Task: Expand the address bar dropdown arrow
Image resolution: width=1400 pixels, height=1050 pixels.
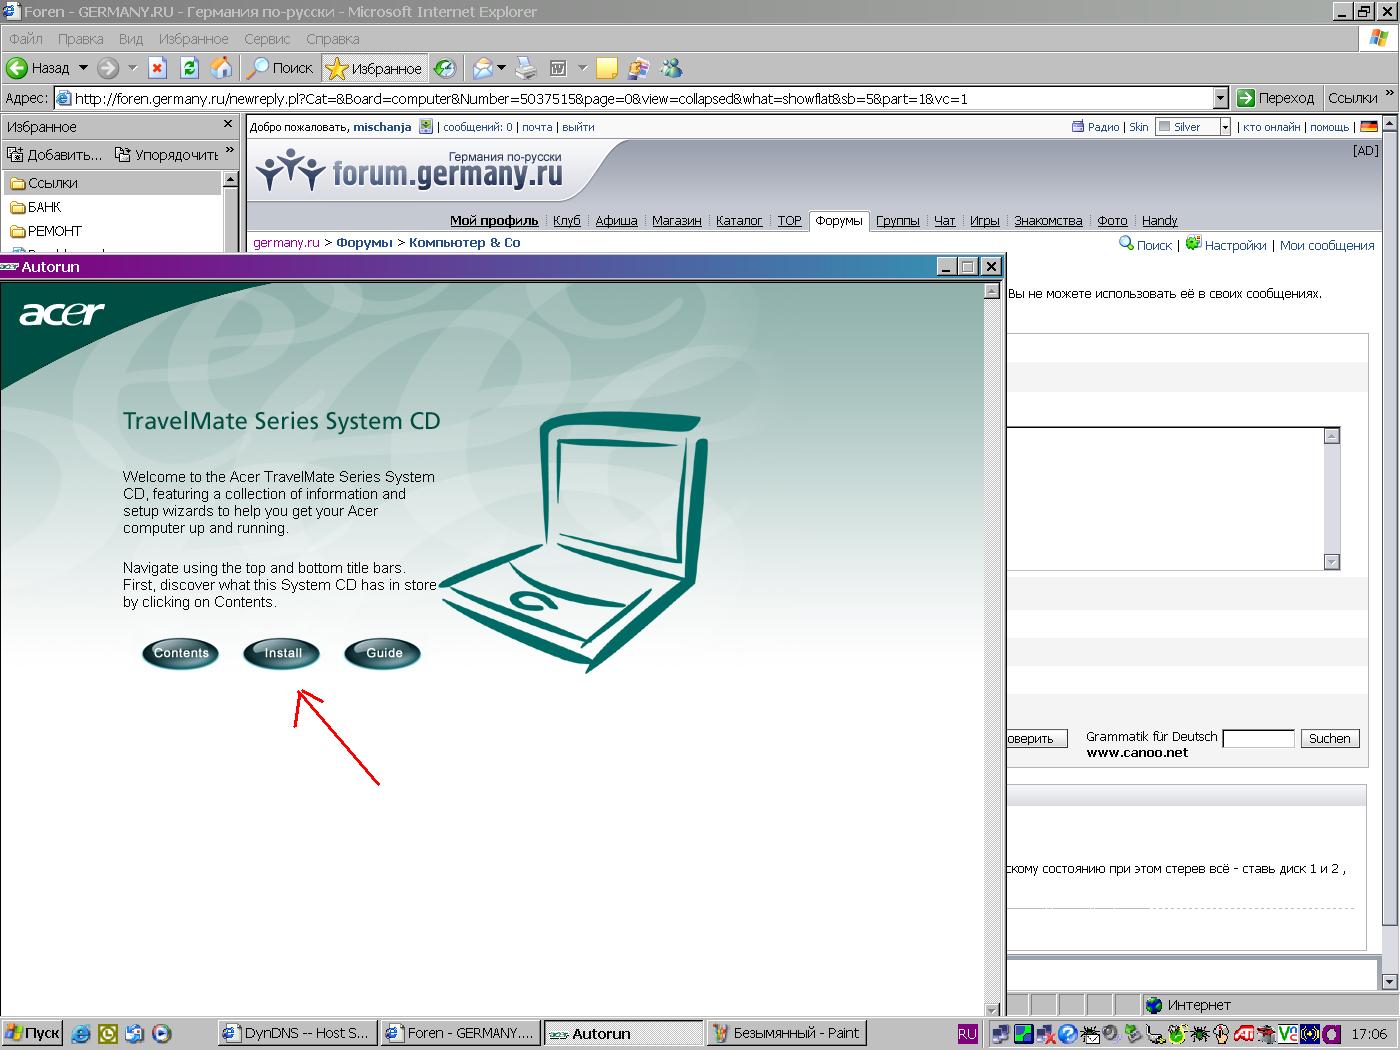Action: pos(1220,98)
